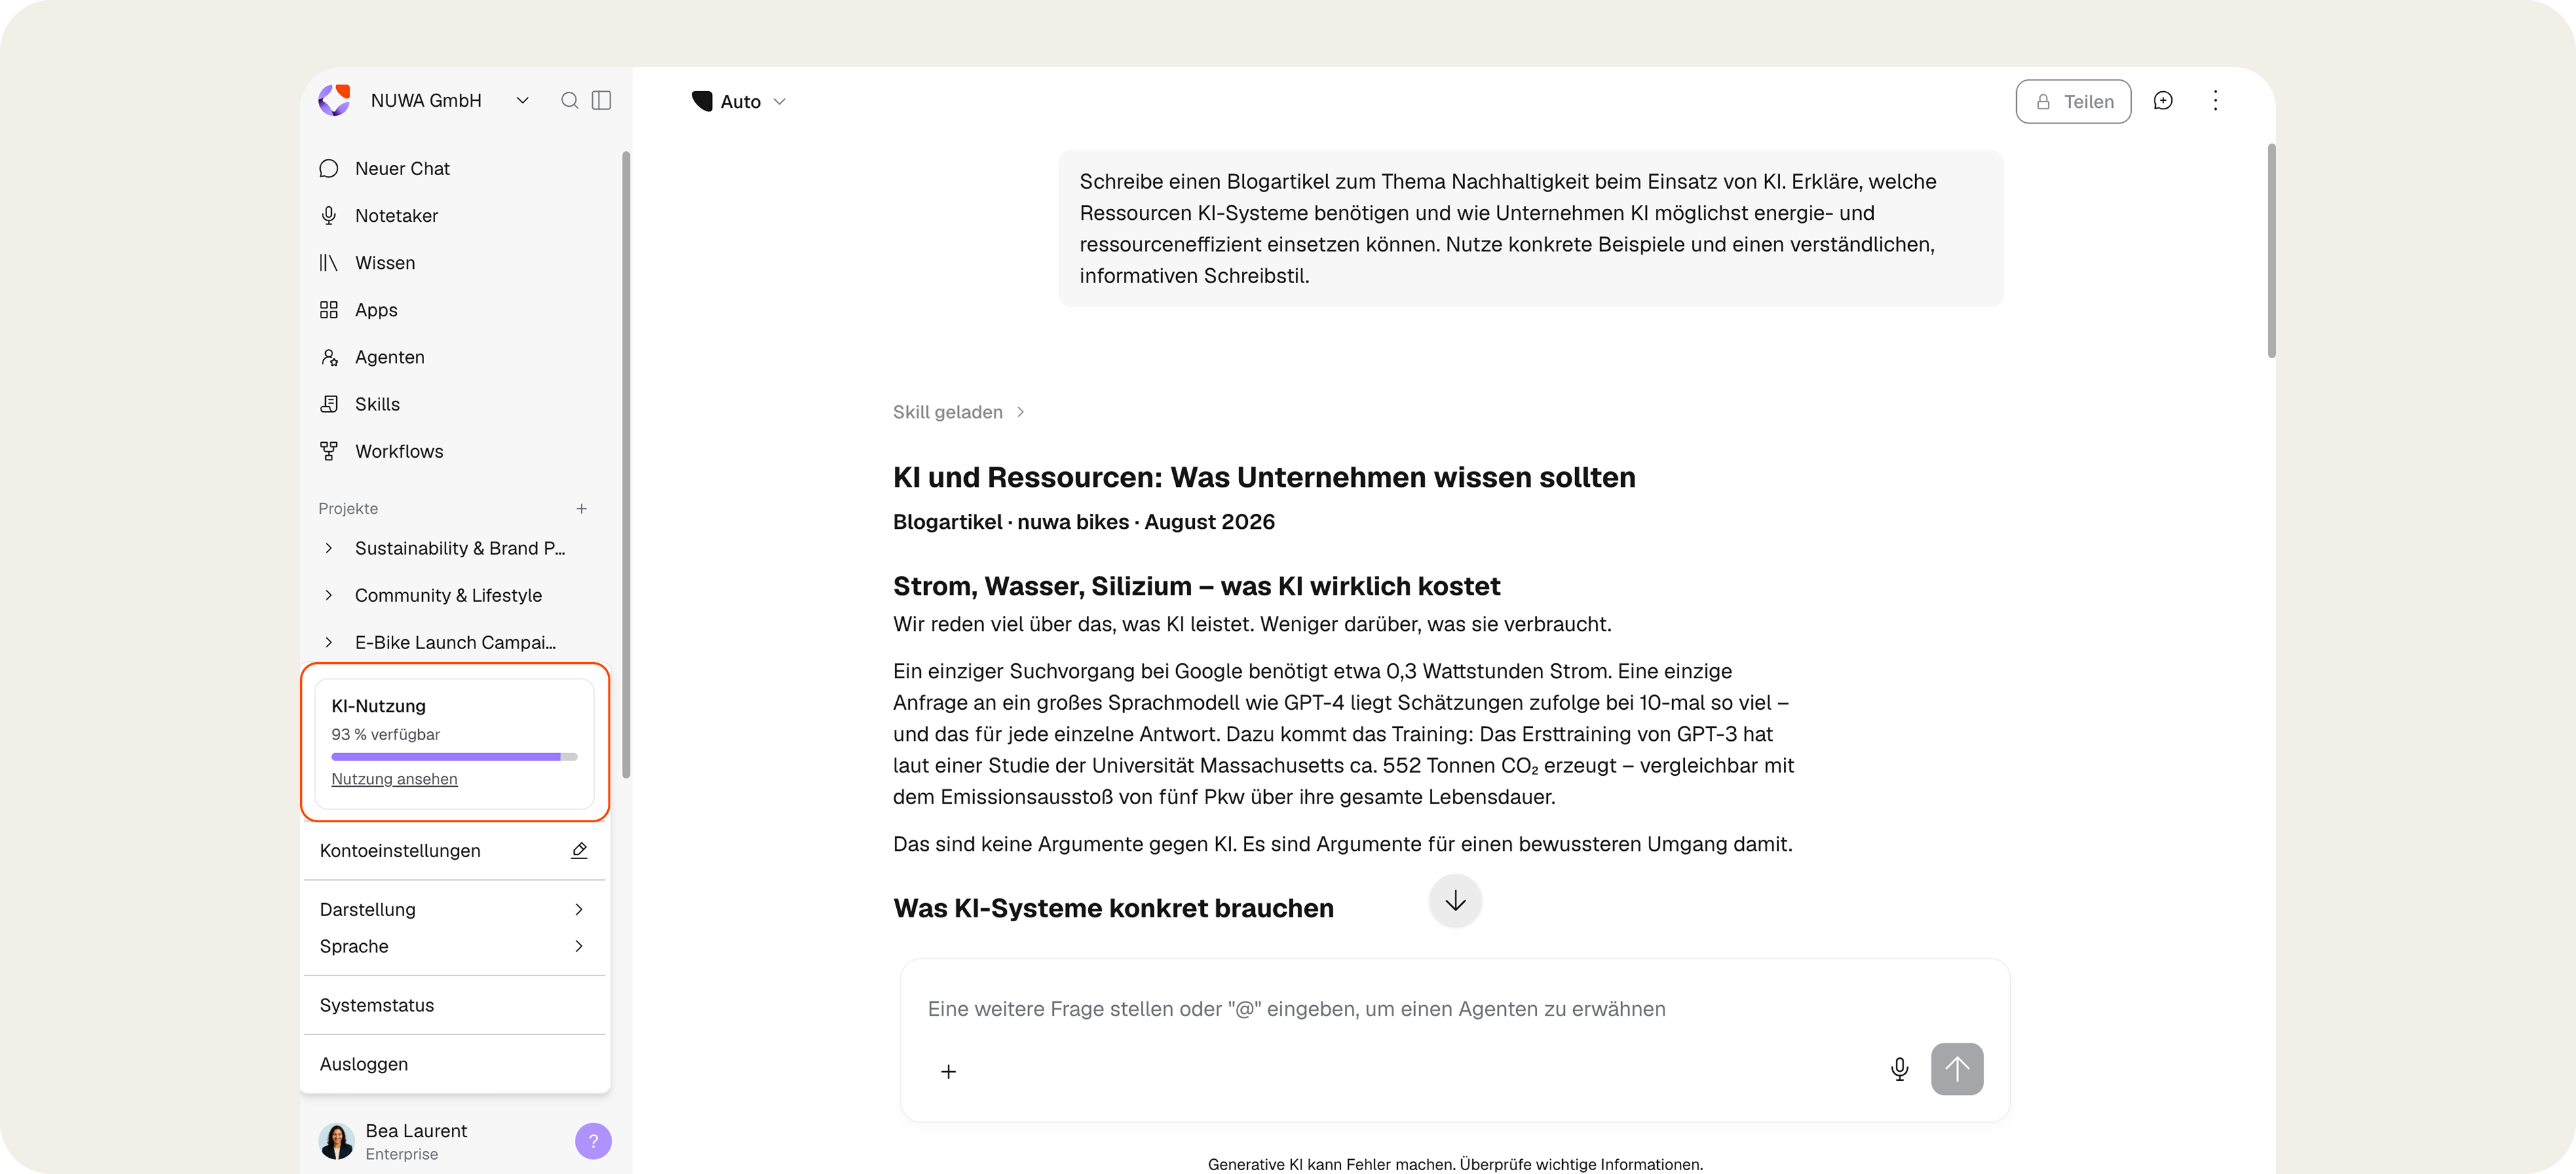
Task: Click the Teilen share button
Action: tap(2073, 101)
